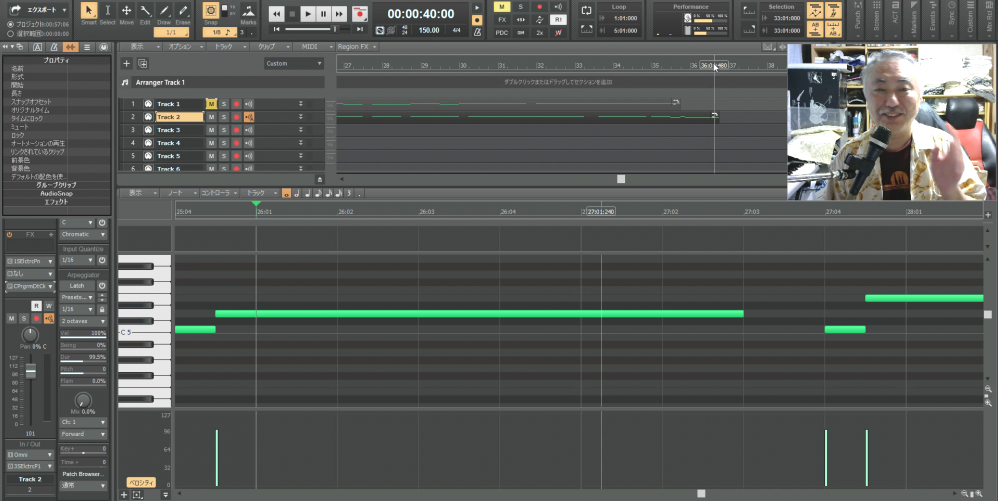Rewind using the transport rewind button
Screen dimensions: 998x501
tap(276, 14)
